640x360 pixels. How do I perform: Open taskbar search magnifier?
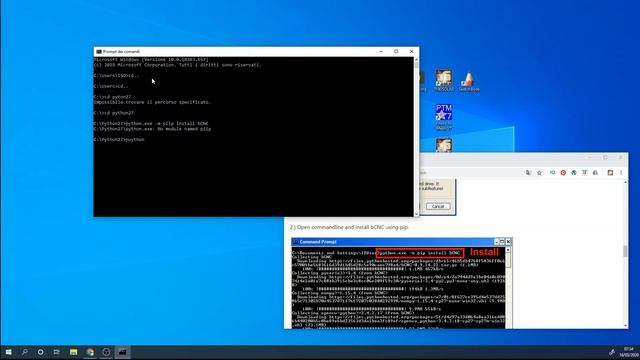point(24,352)
